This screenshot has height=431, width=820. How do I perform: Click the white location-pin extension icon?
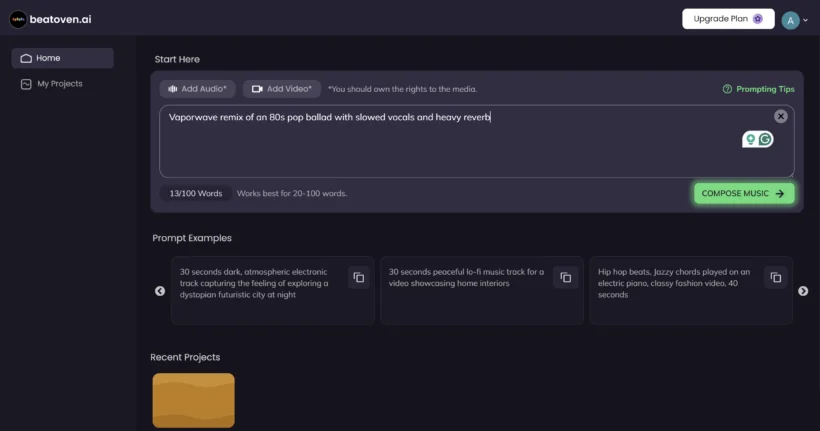(x=750, y=139)
